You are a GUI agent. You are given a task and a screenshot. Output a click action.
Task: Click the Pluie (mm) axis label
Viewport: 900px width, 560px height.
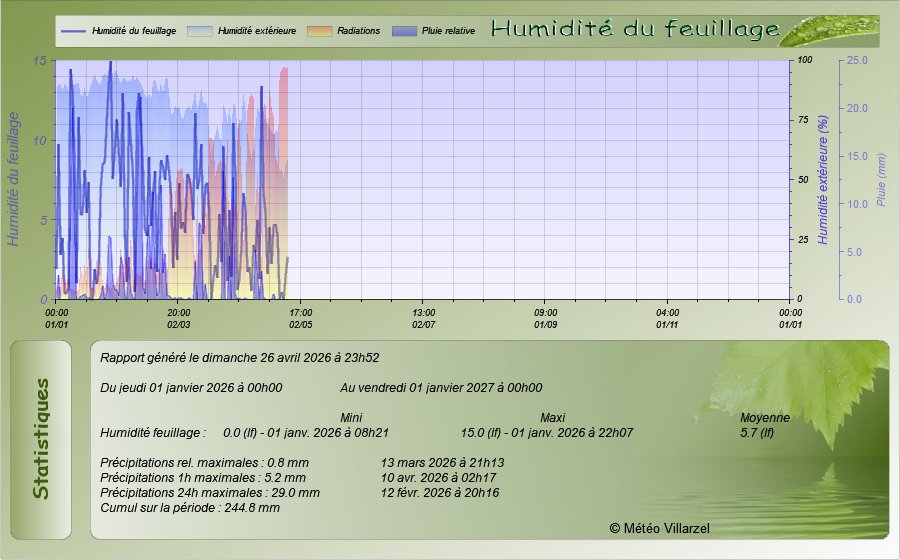tap(881, 179)
